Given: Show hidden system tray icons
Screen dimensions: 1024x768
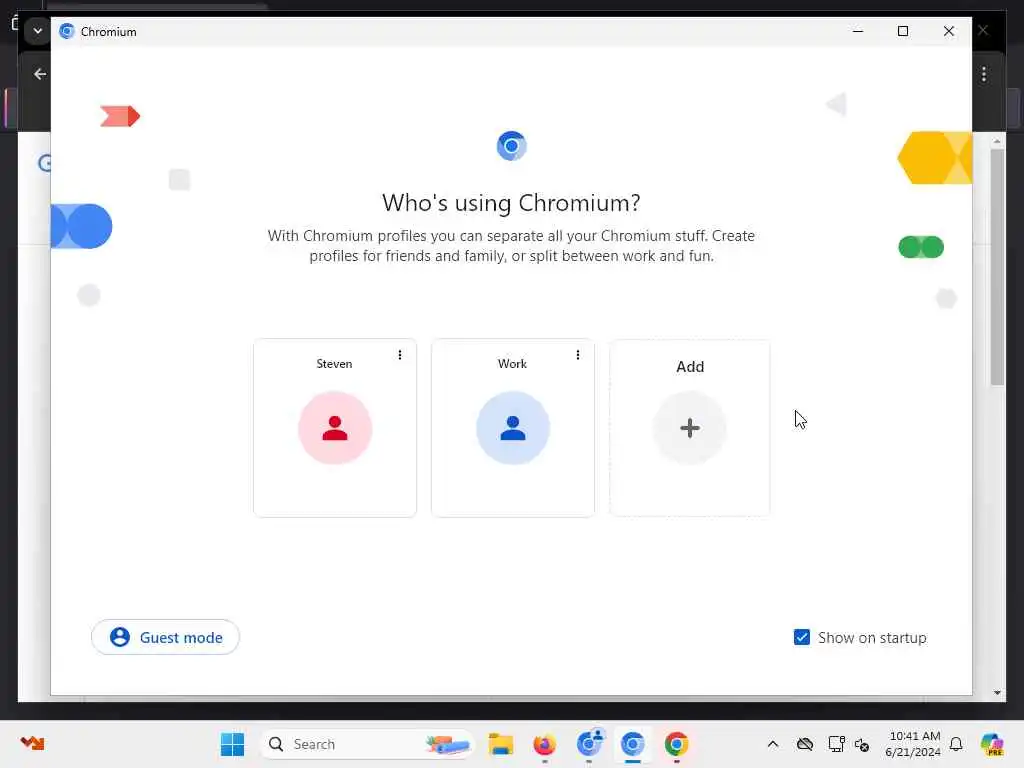Looking at the screenshot, I should point(773,744).
